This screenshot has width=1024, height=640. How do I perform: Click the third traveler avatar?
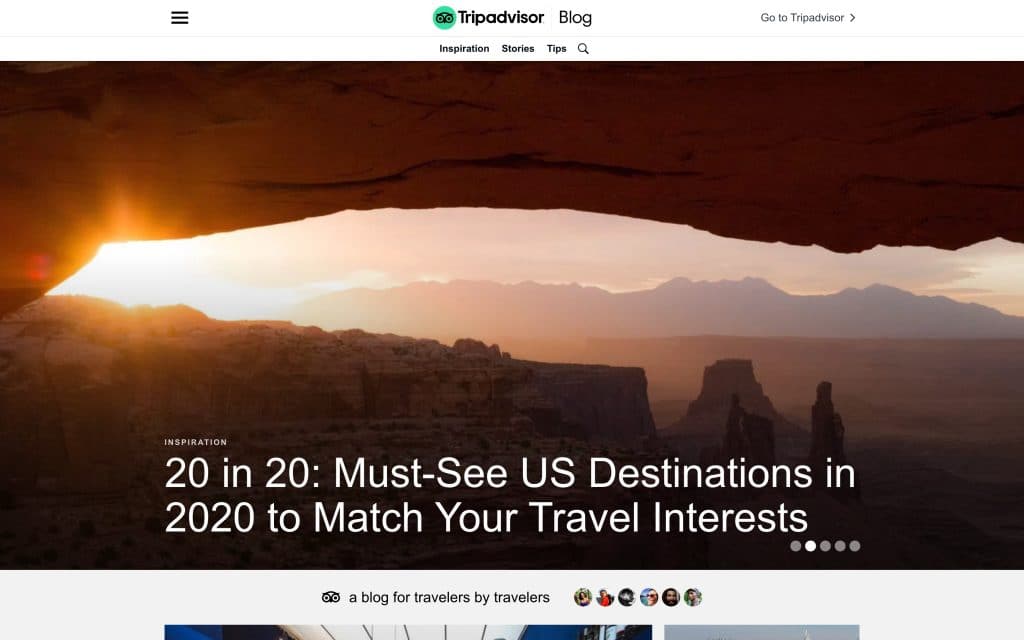click(627, 597)
